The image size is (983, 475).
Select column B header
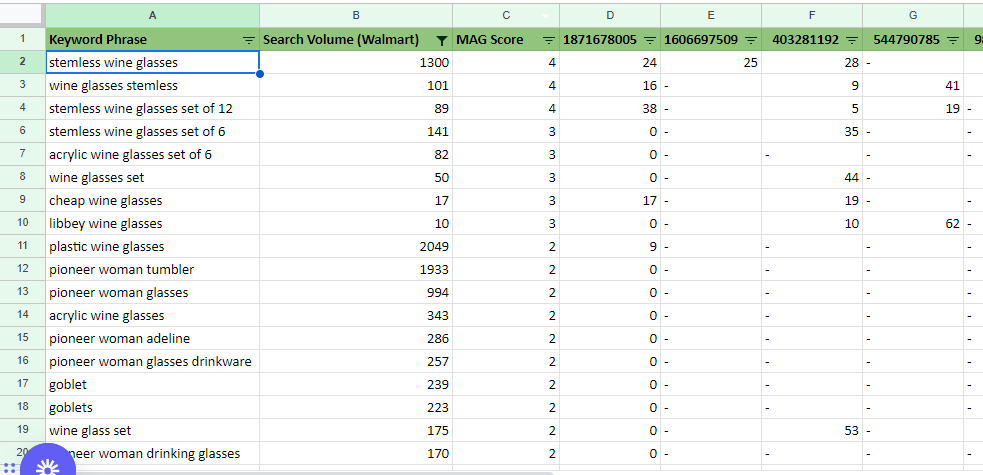tap(356, 15)
